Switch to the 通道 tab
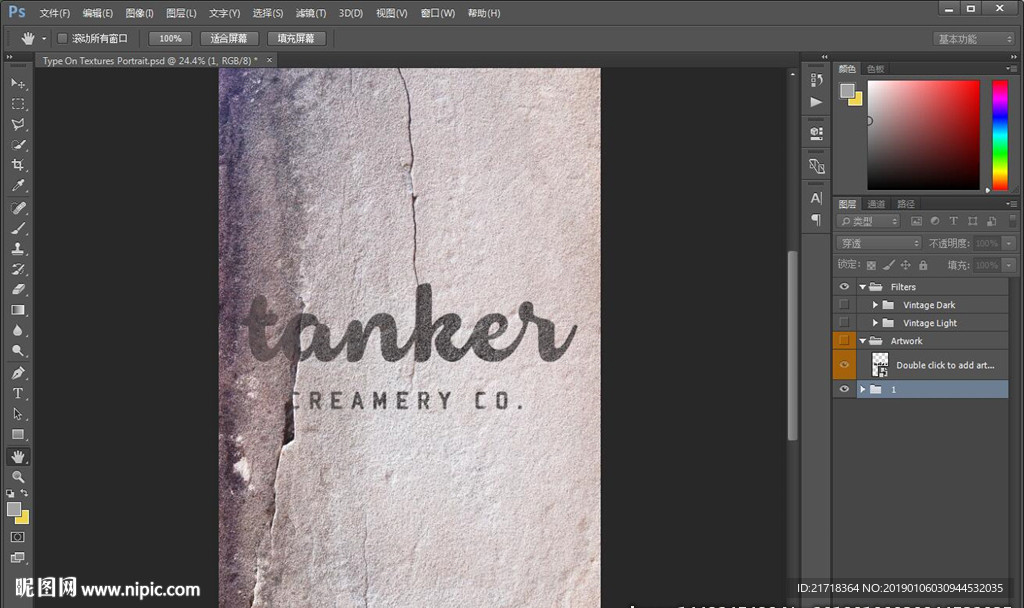 click(x=876, y=204)
